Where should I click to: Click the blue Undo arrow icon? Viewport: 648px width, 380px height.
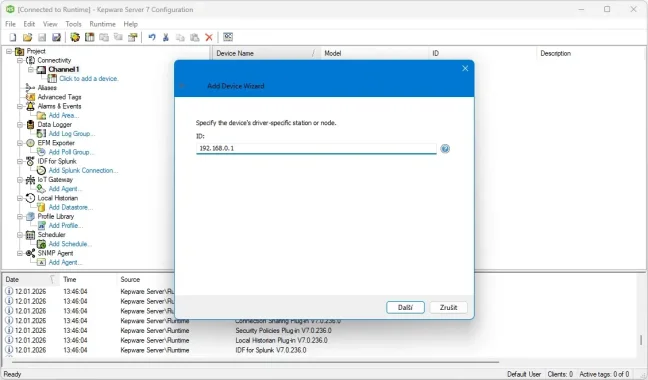[152, 37]
